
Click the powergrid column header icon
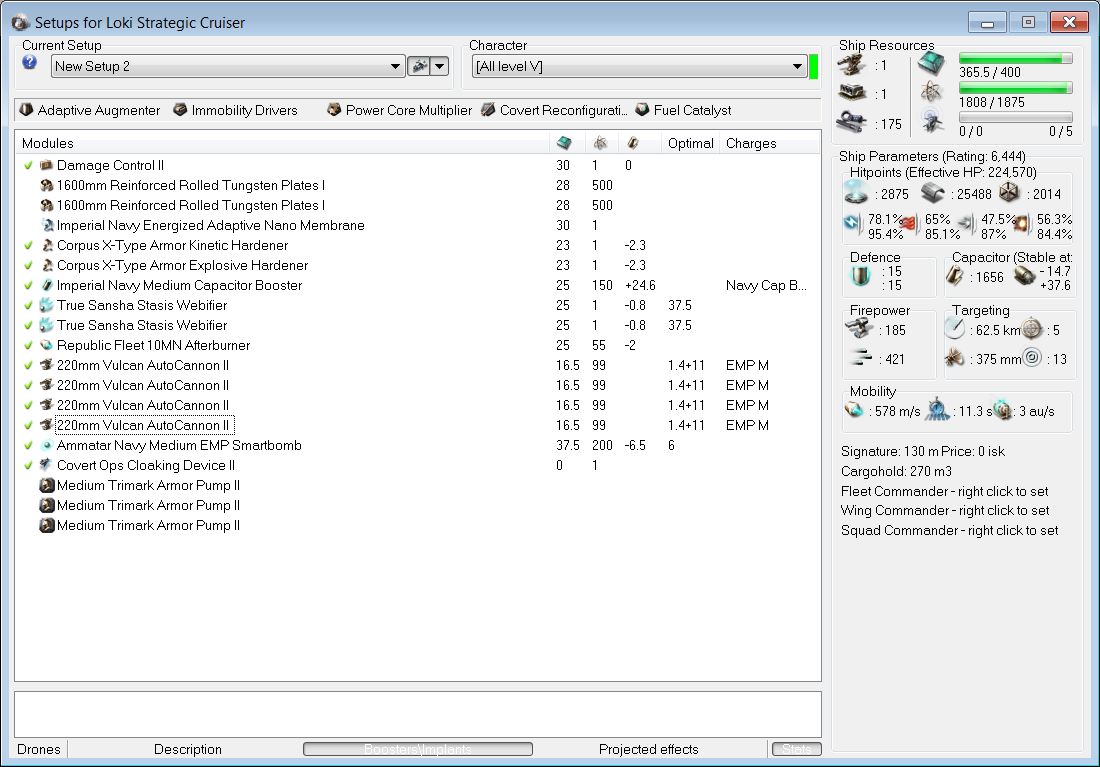(601, 143)
